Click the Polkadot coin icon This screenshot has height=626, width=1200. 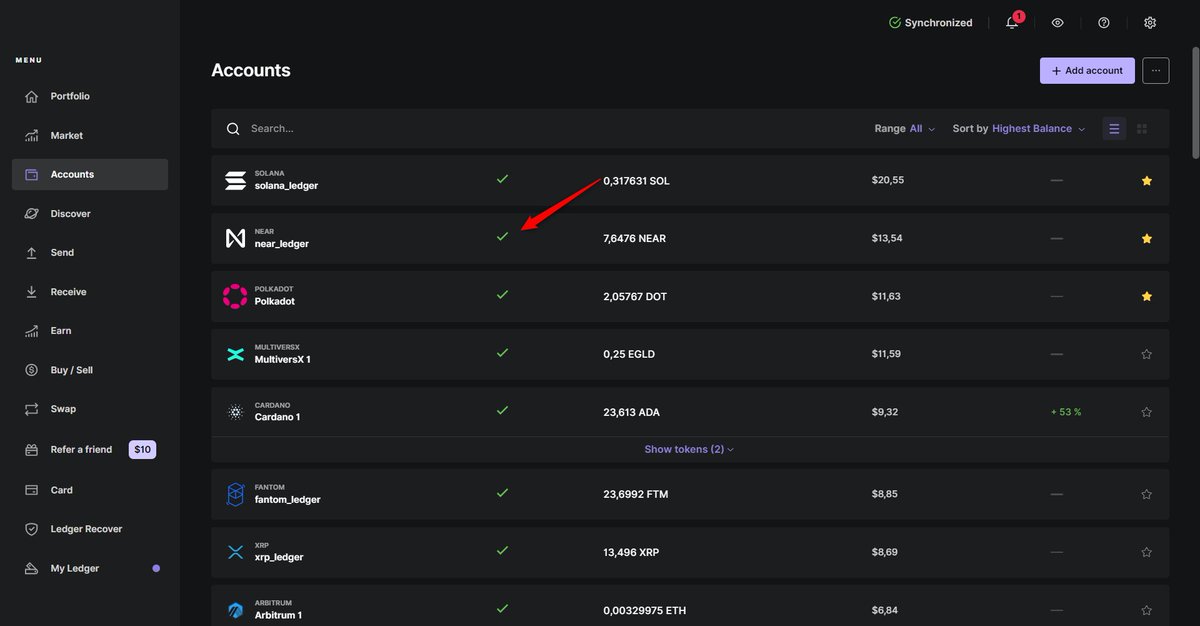pos(235,296)
